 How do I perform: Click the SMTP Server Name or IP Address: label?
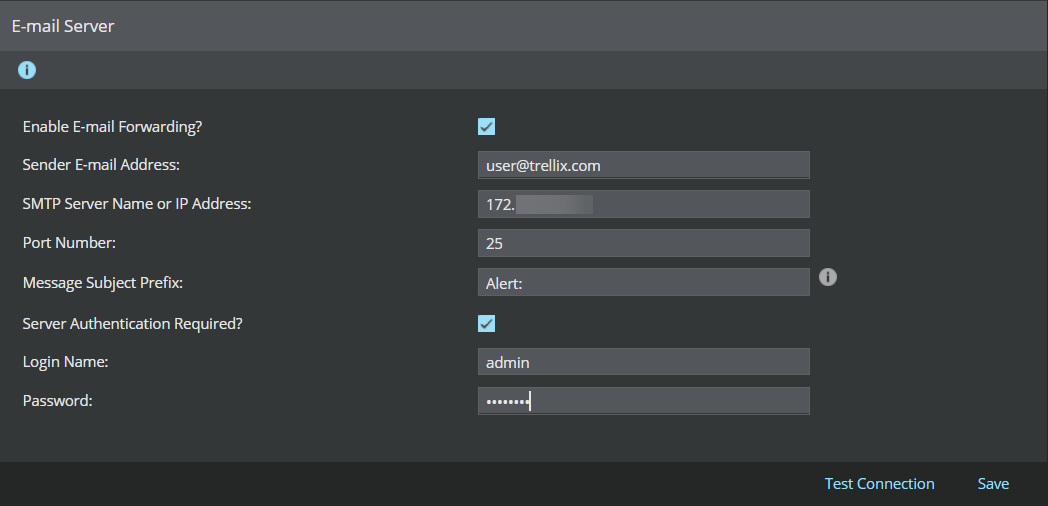(137, 204)
